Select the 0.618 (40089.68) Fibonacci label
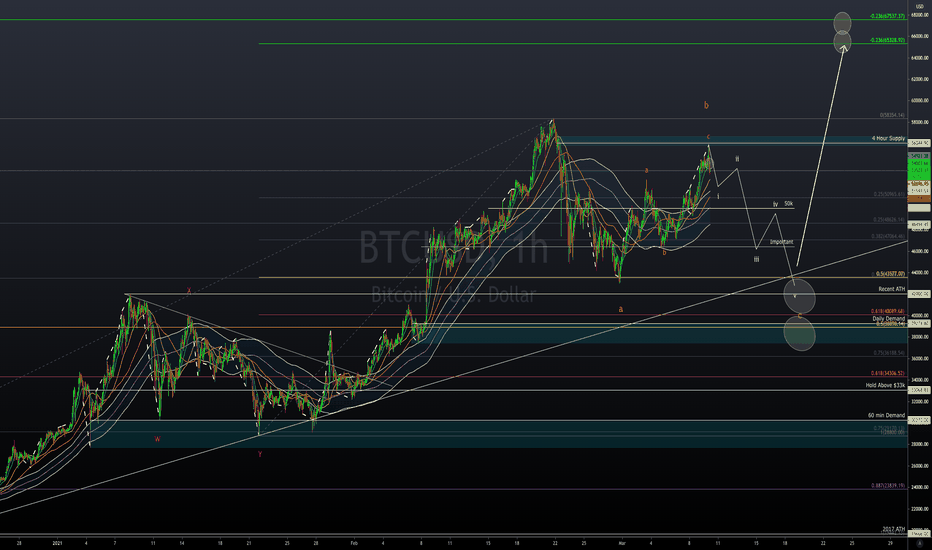Viewport: 932px width, 550px height. coord(888,311)
